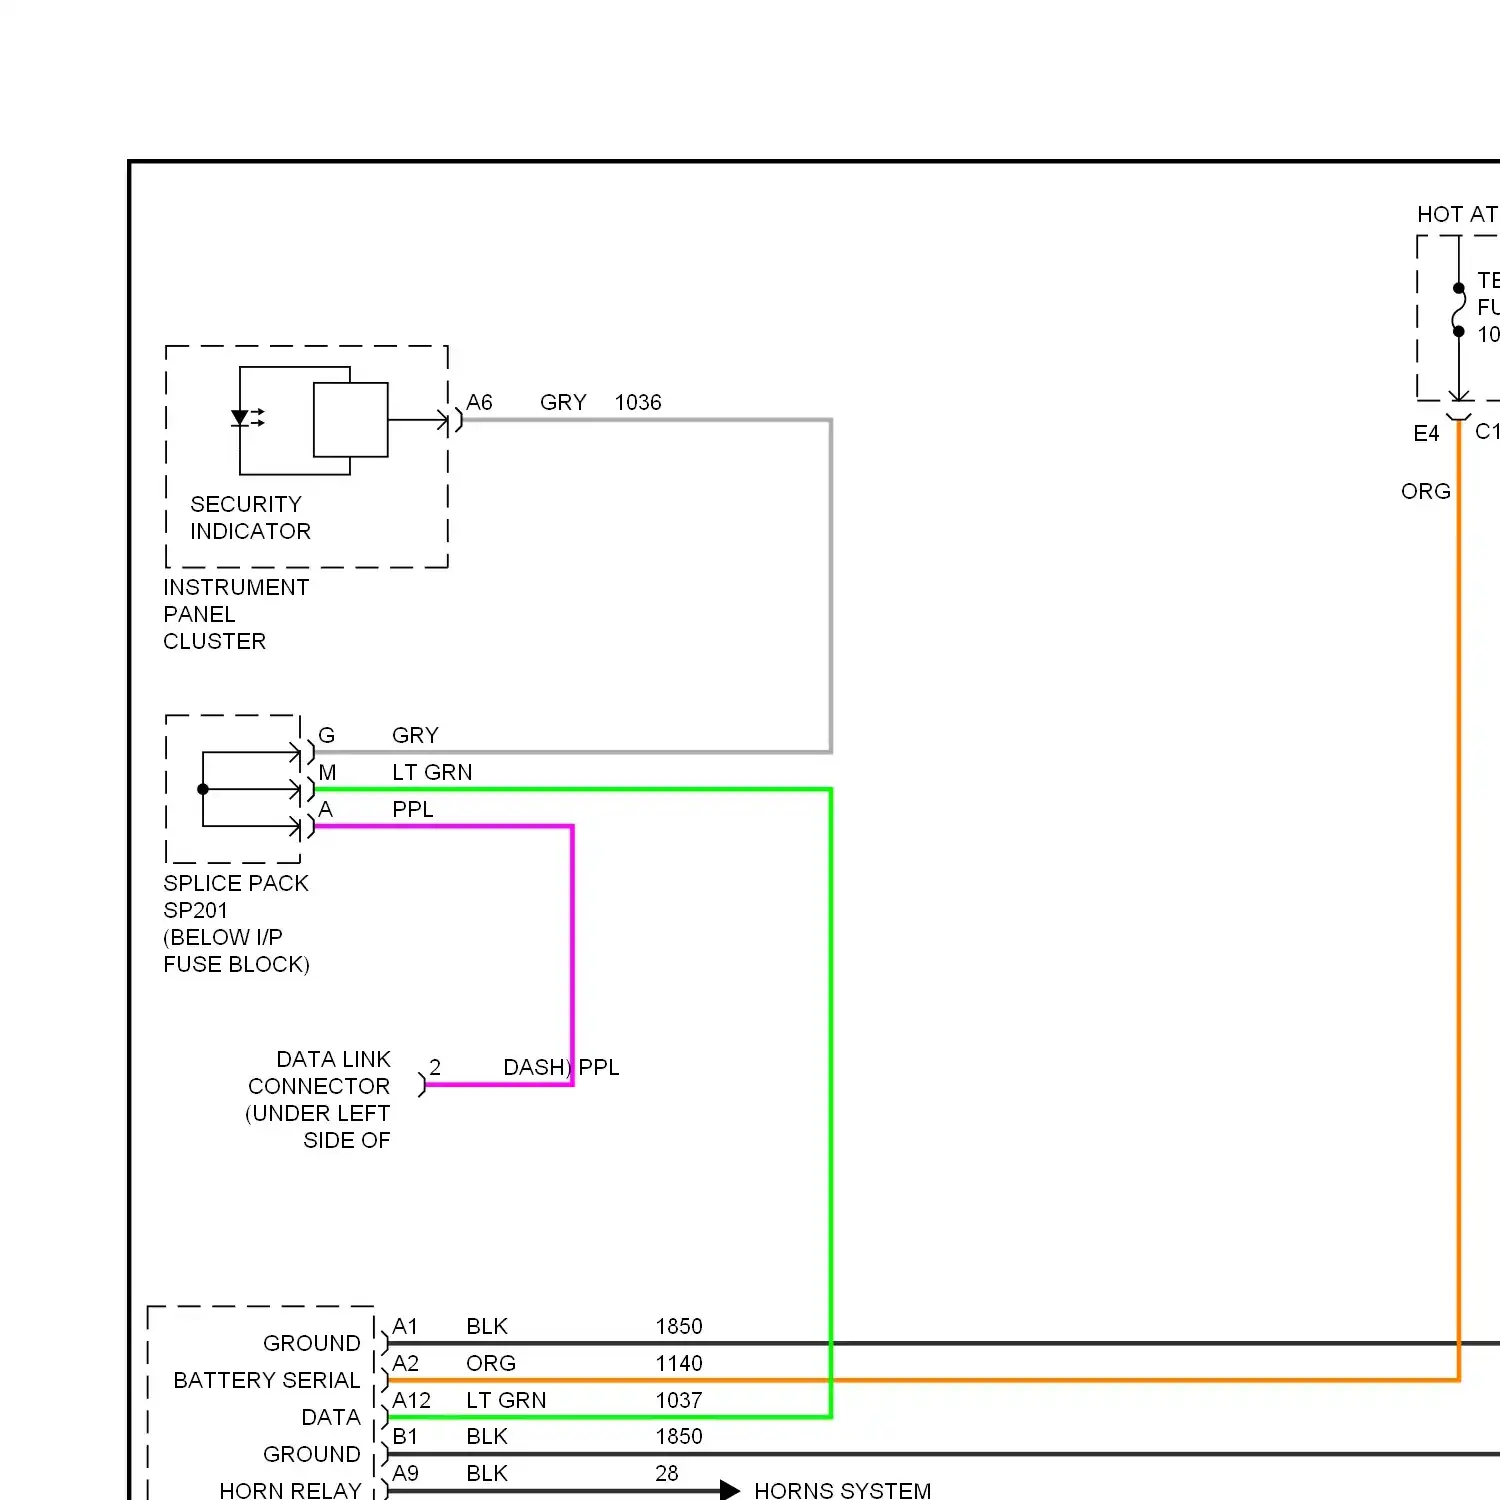
Task: Select circuit number 1140
Action: 679,1363
